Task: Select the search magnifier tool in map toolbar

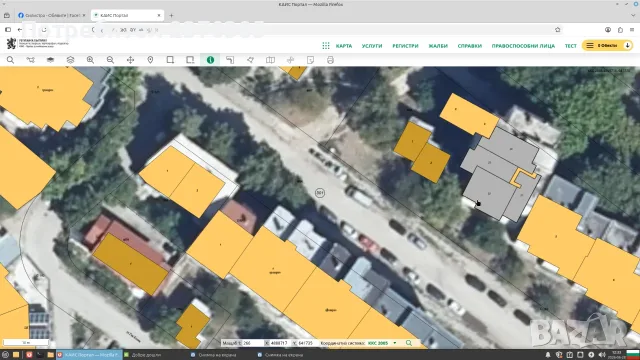Action: [x=10, y=60]
